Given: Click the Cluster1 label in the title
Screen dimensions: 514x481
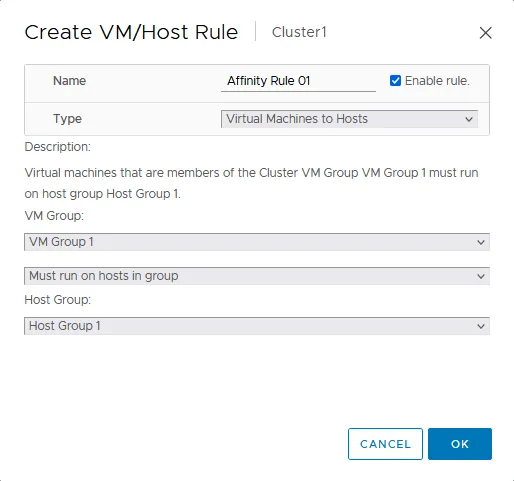Looking at the screenshot, I should [x=299, y=32].
